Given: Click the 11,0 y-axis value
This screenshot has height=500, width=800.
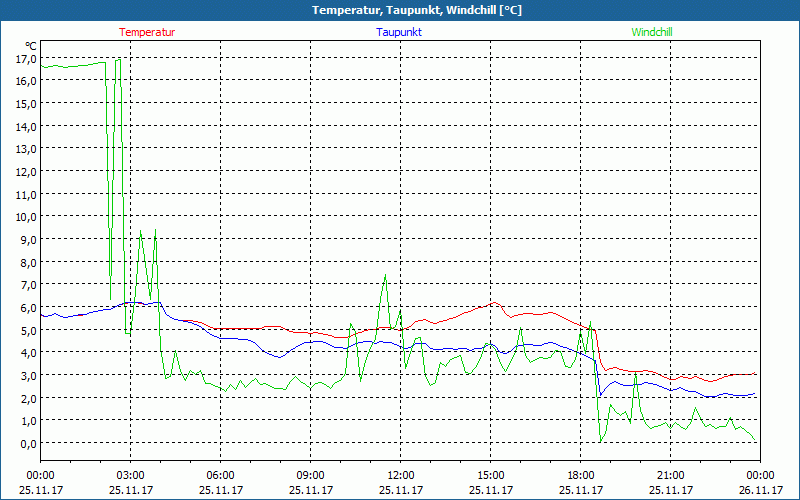Looking at the screenshot, I should [27, 194].
